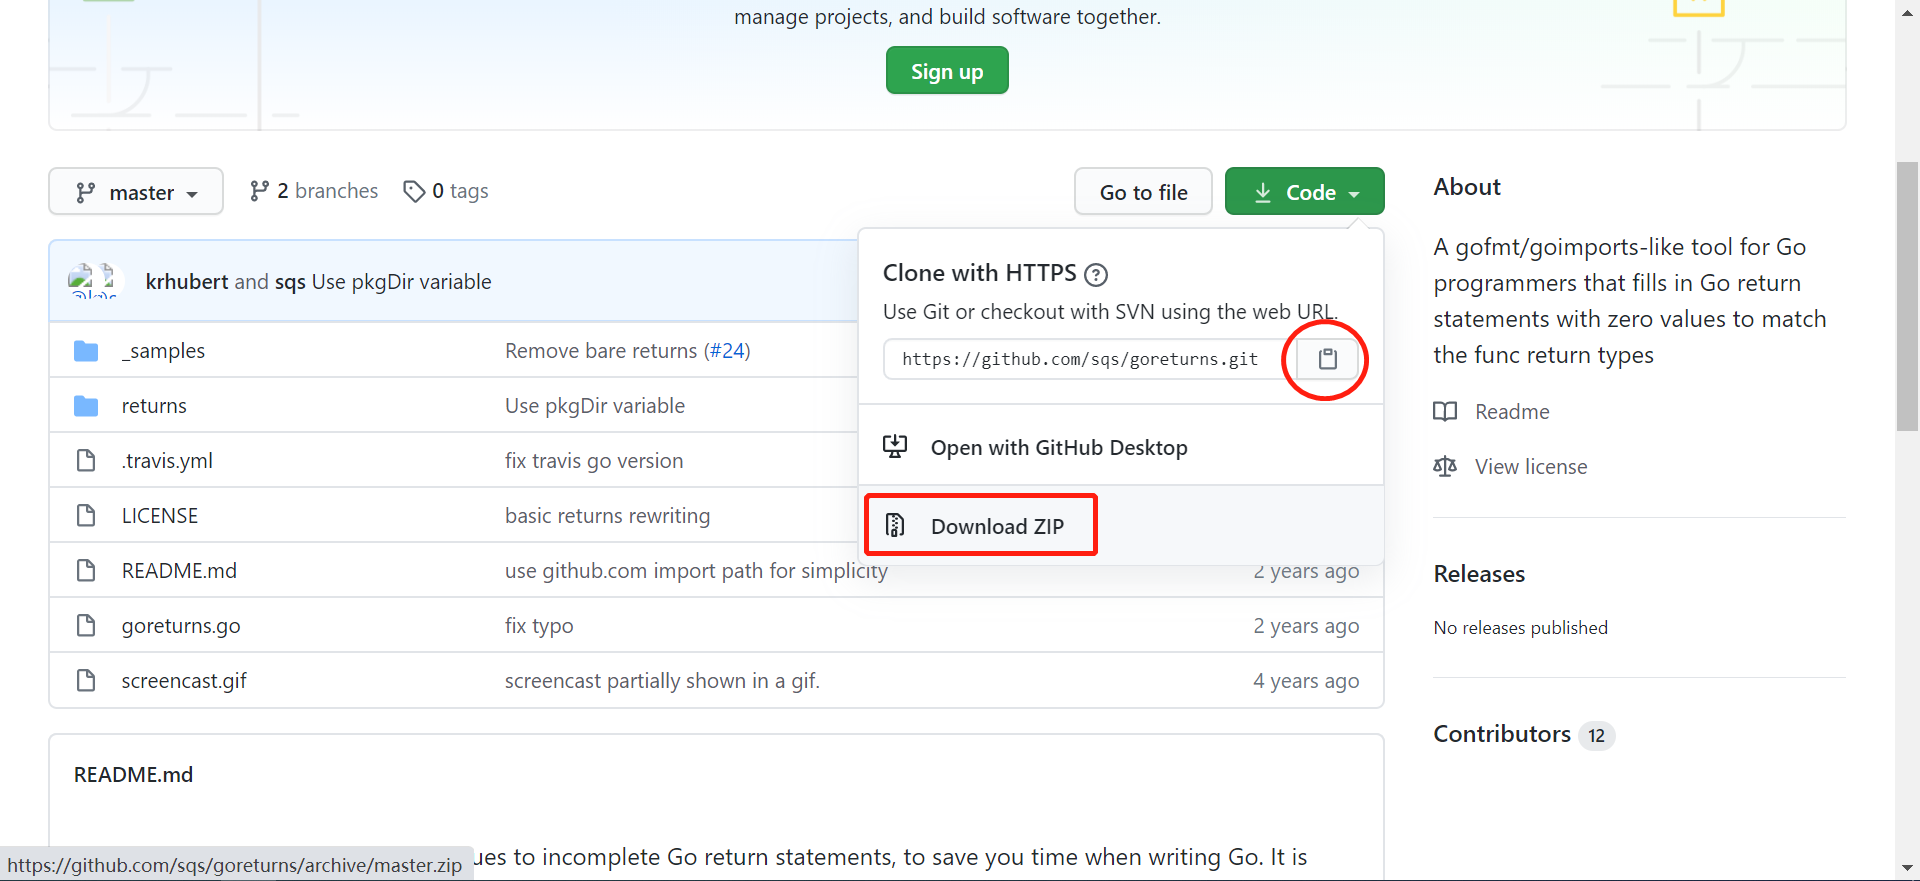Click the Go to file button
The image size is (1920, 881).
click(1143, 191)
